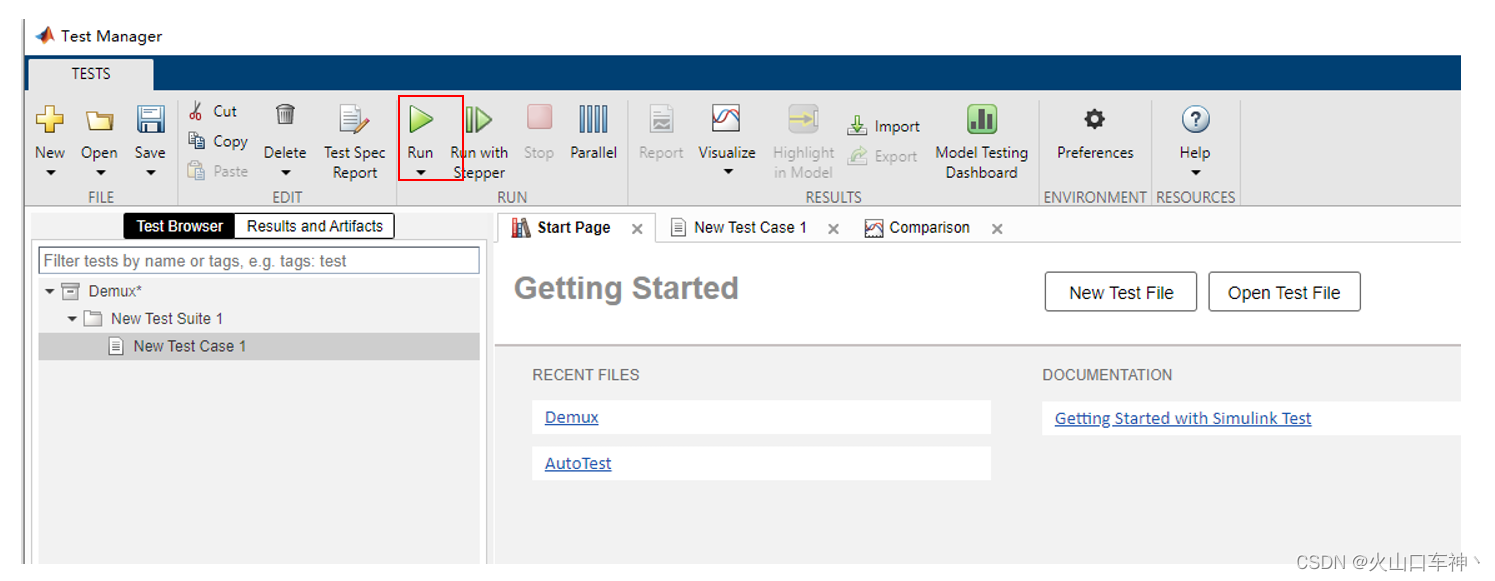
Task: Run the test with the green play icon
Action: [x=421, y=120]
